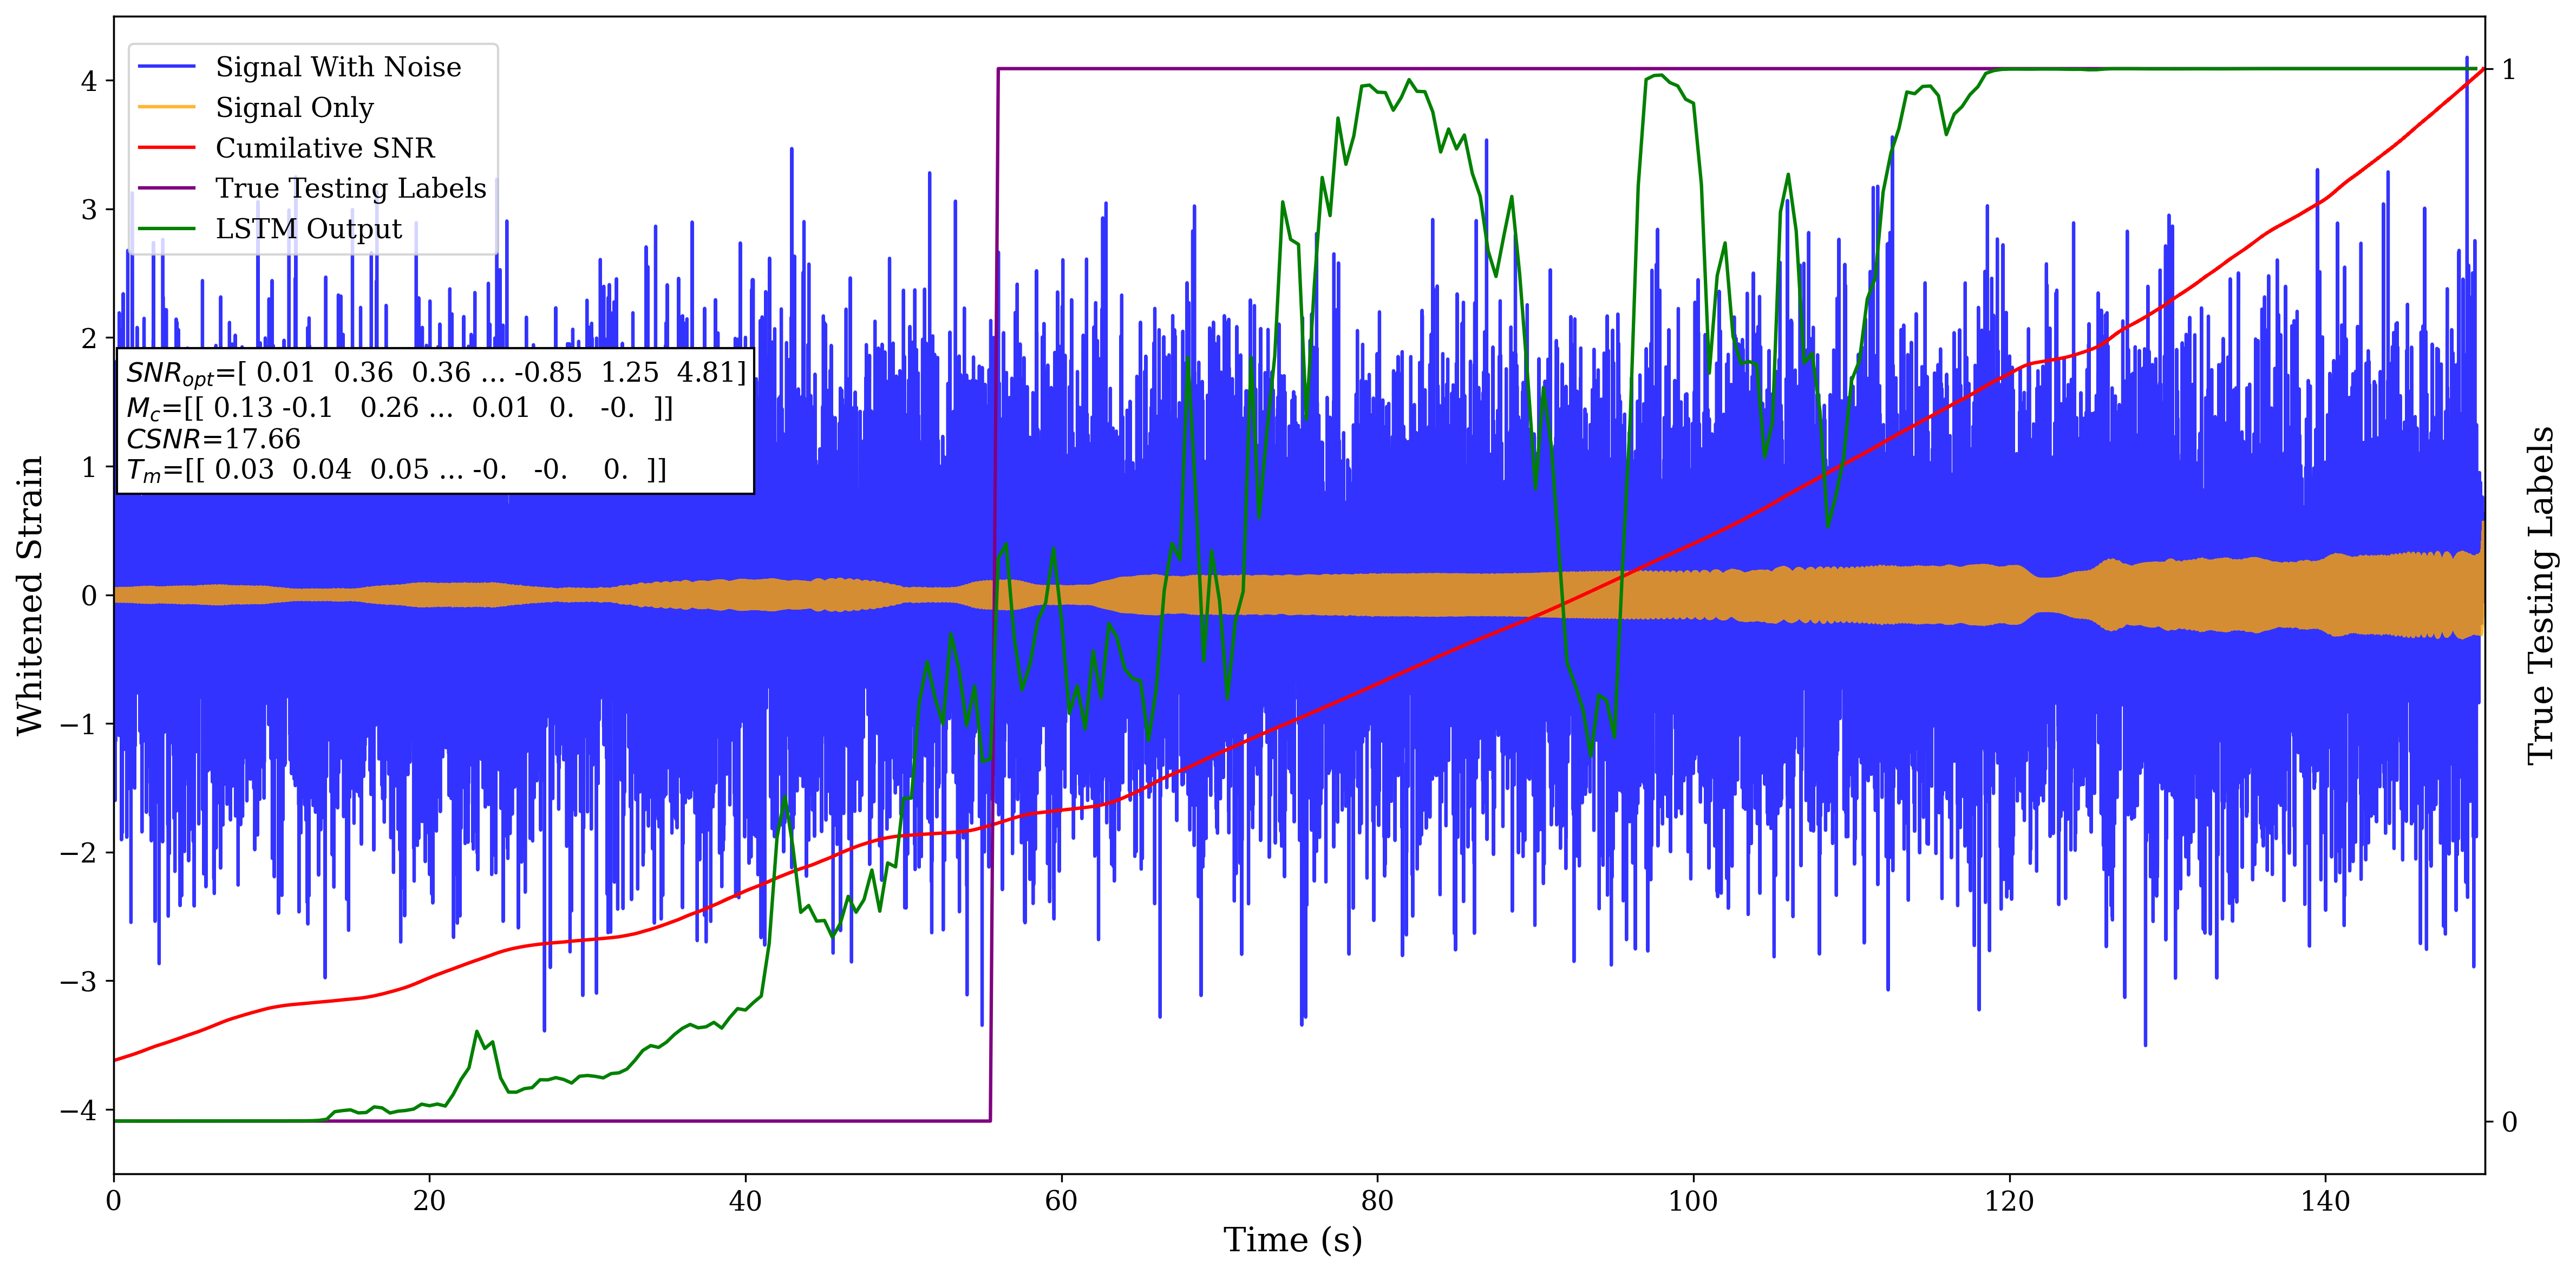Click the right-side 'True Testing Labels' axis label

click(2541, 595)
